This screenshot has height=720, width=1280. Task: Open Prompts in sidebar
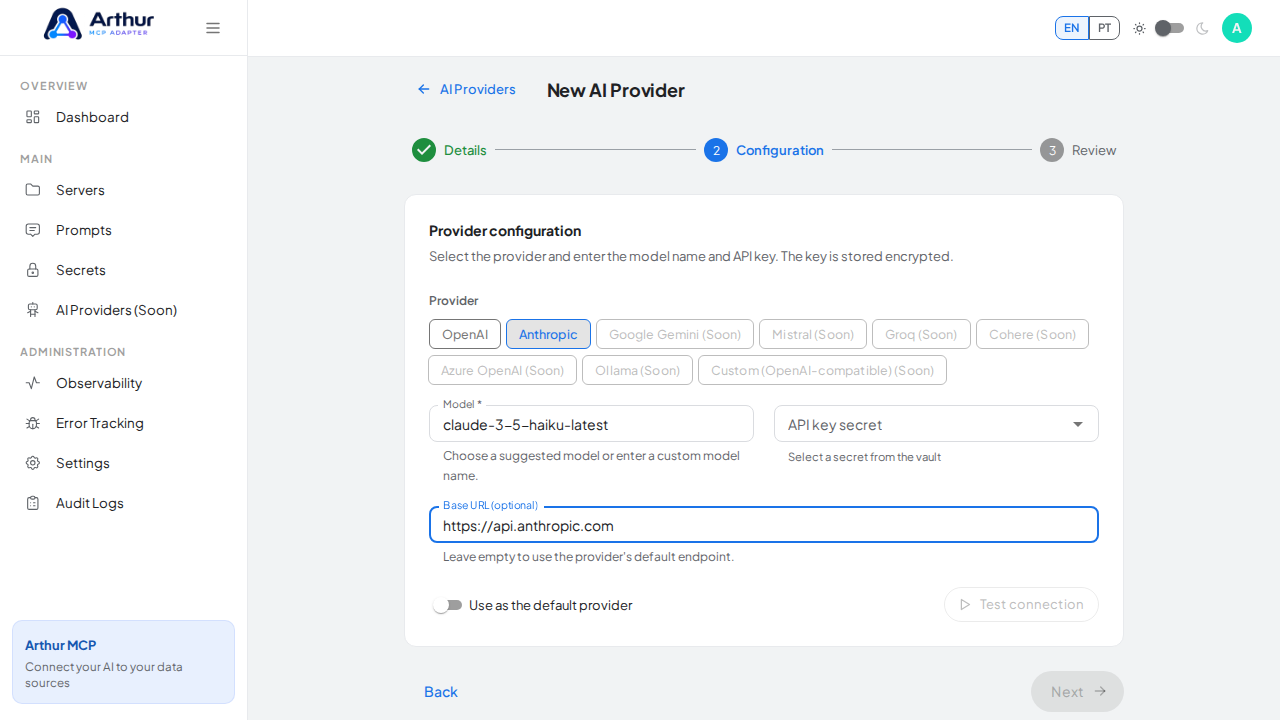click(x=124, y=230)
